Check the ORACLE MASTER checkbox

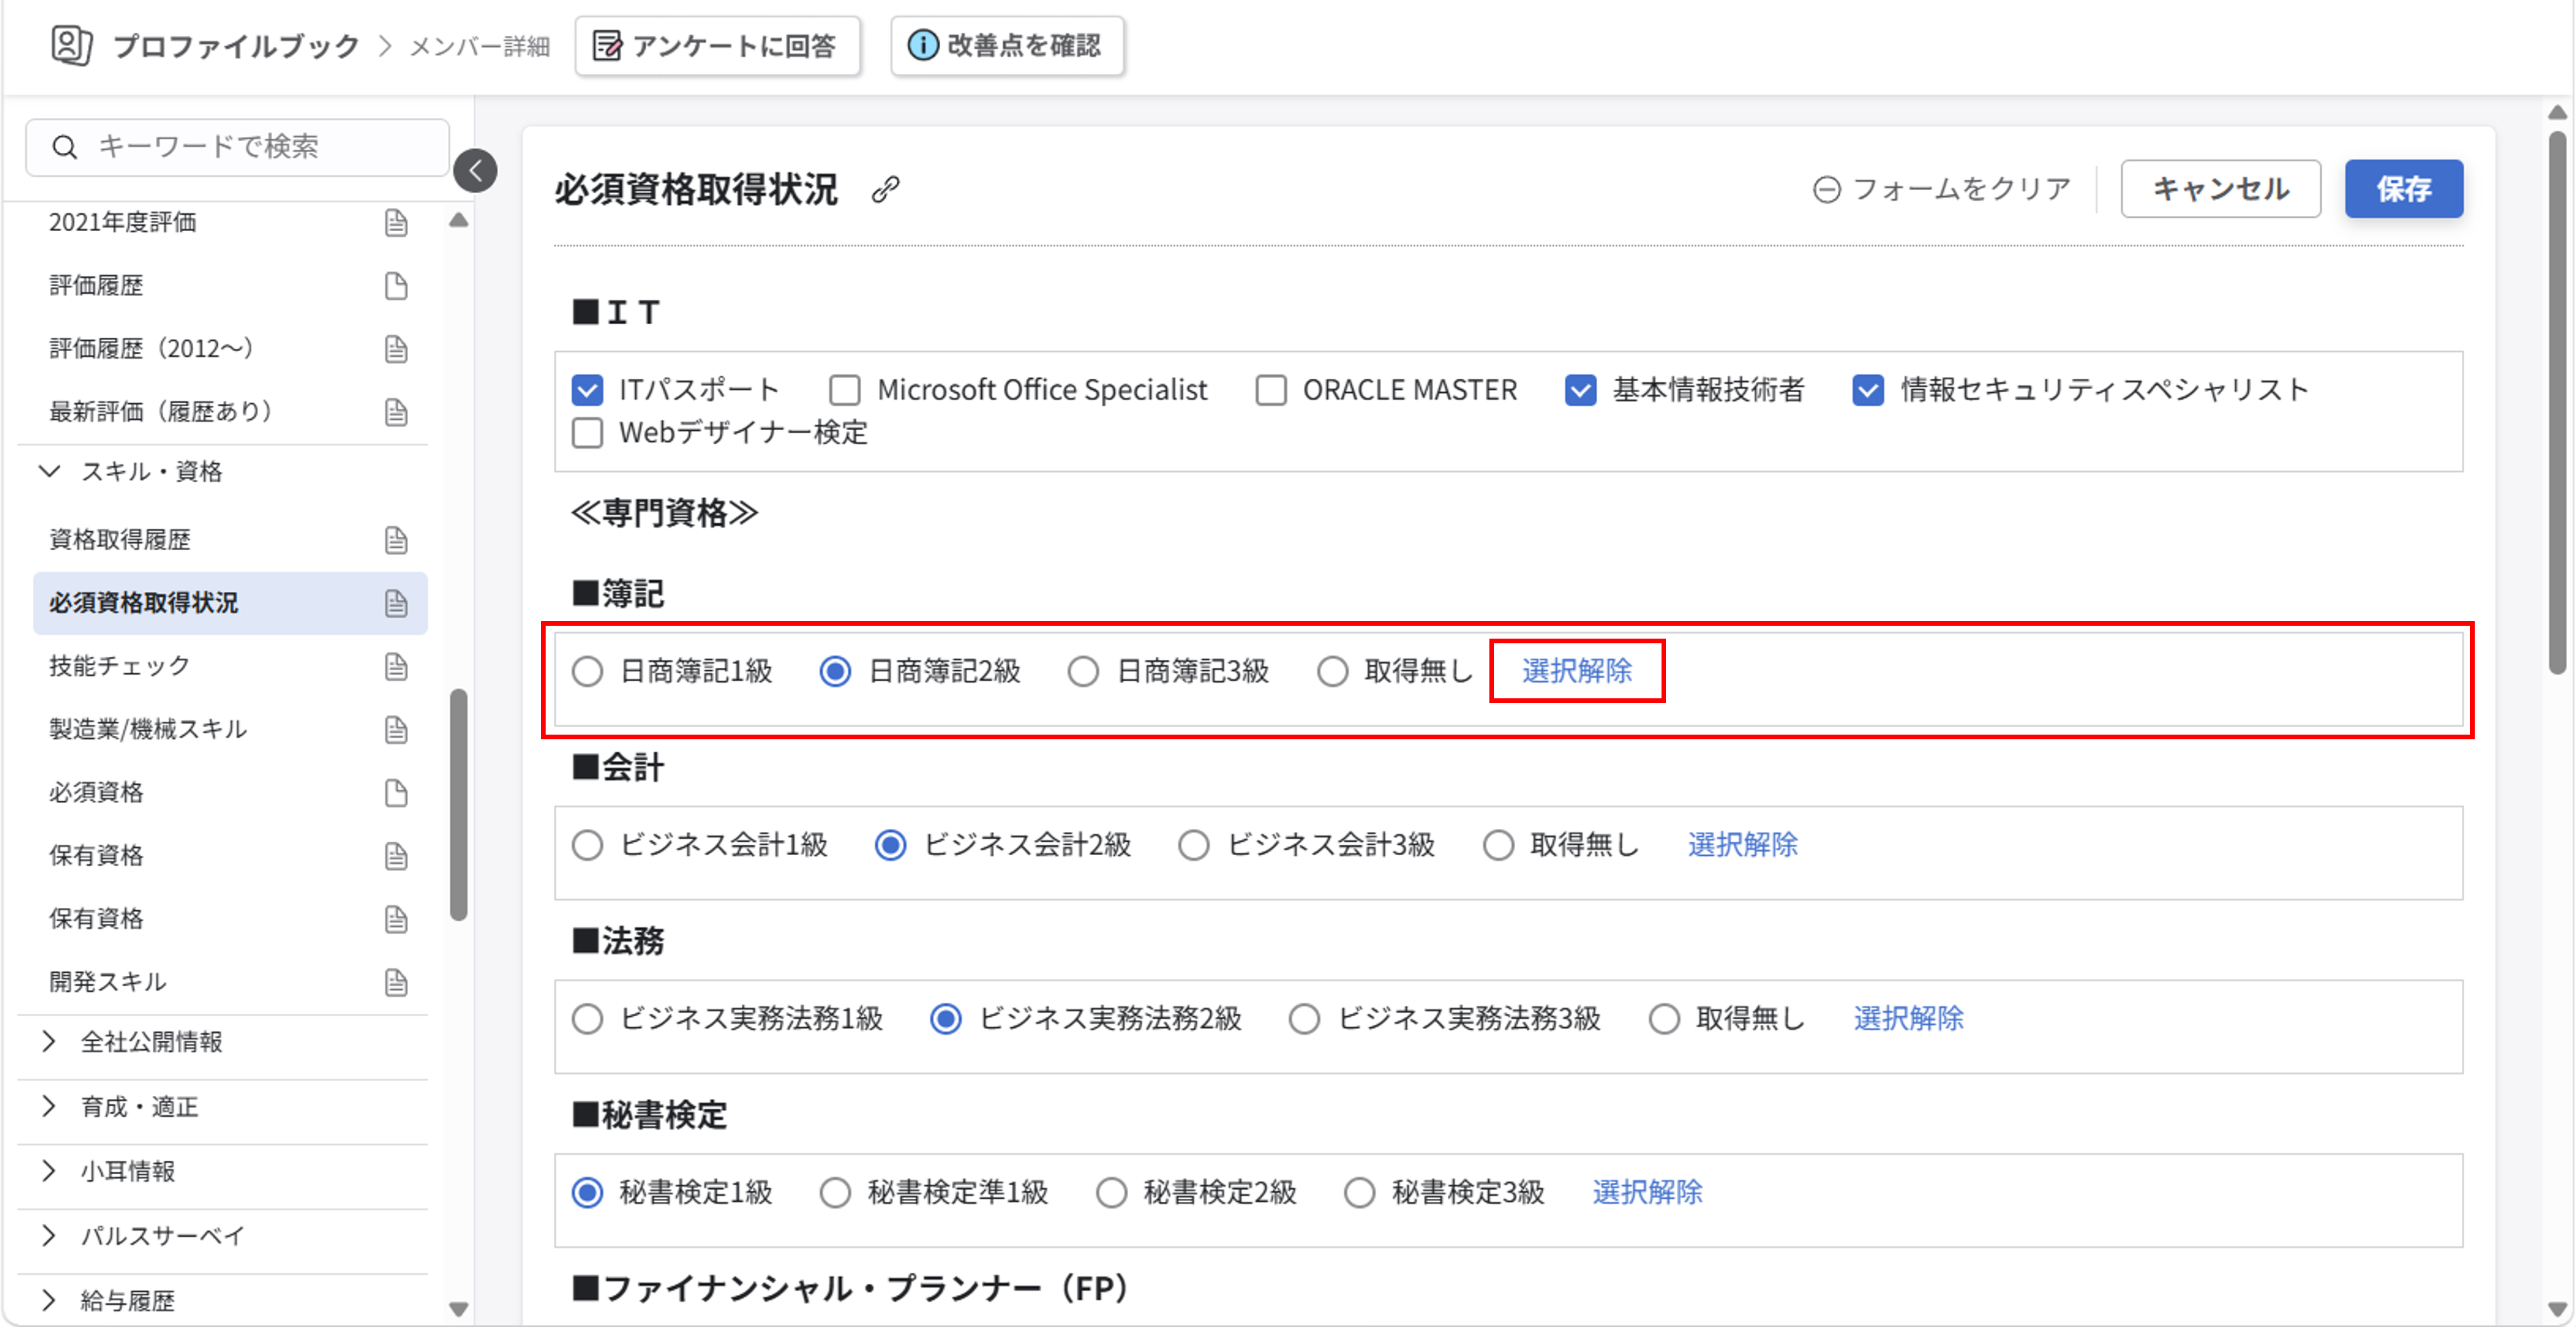coord(1270,390)
